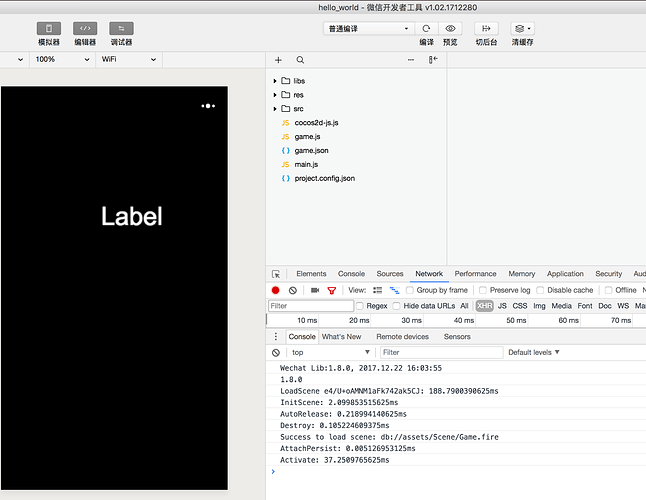Toggle capture screenshots camera icon
The height and width of the screenshot is (500, 646).
(315, 290)
